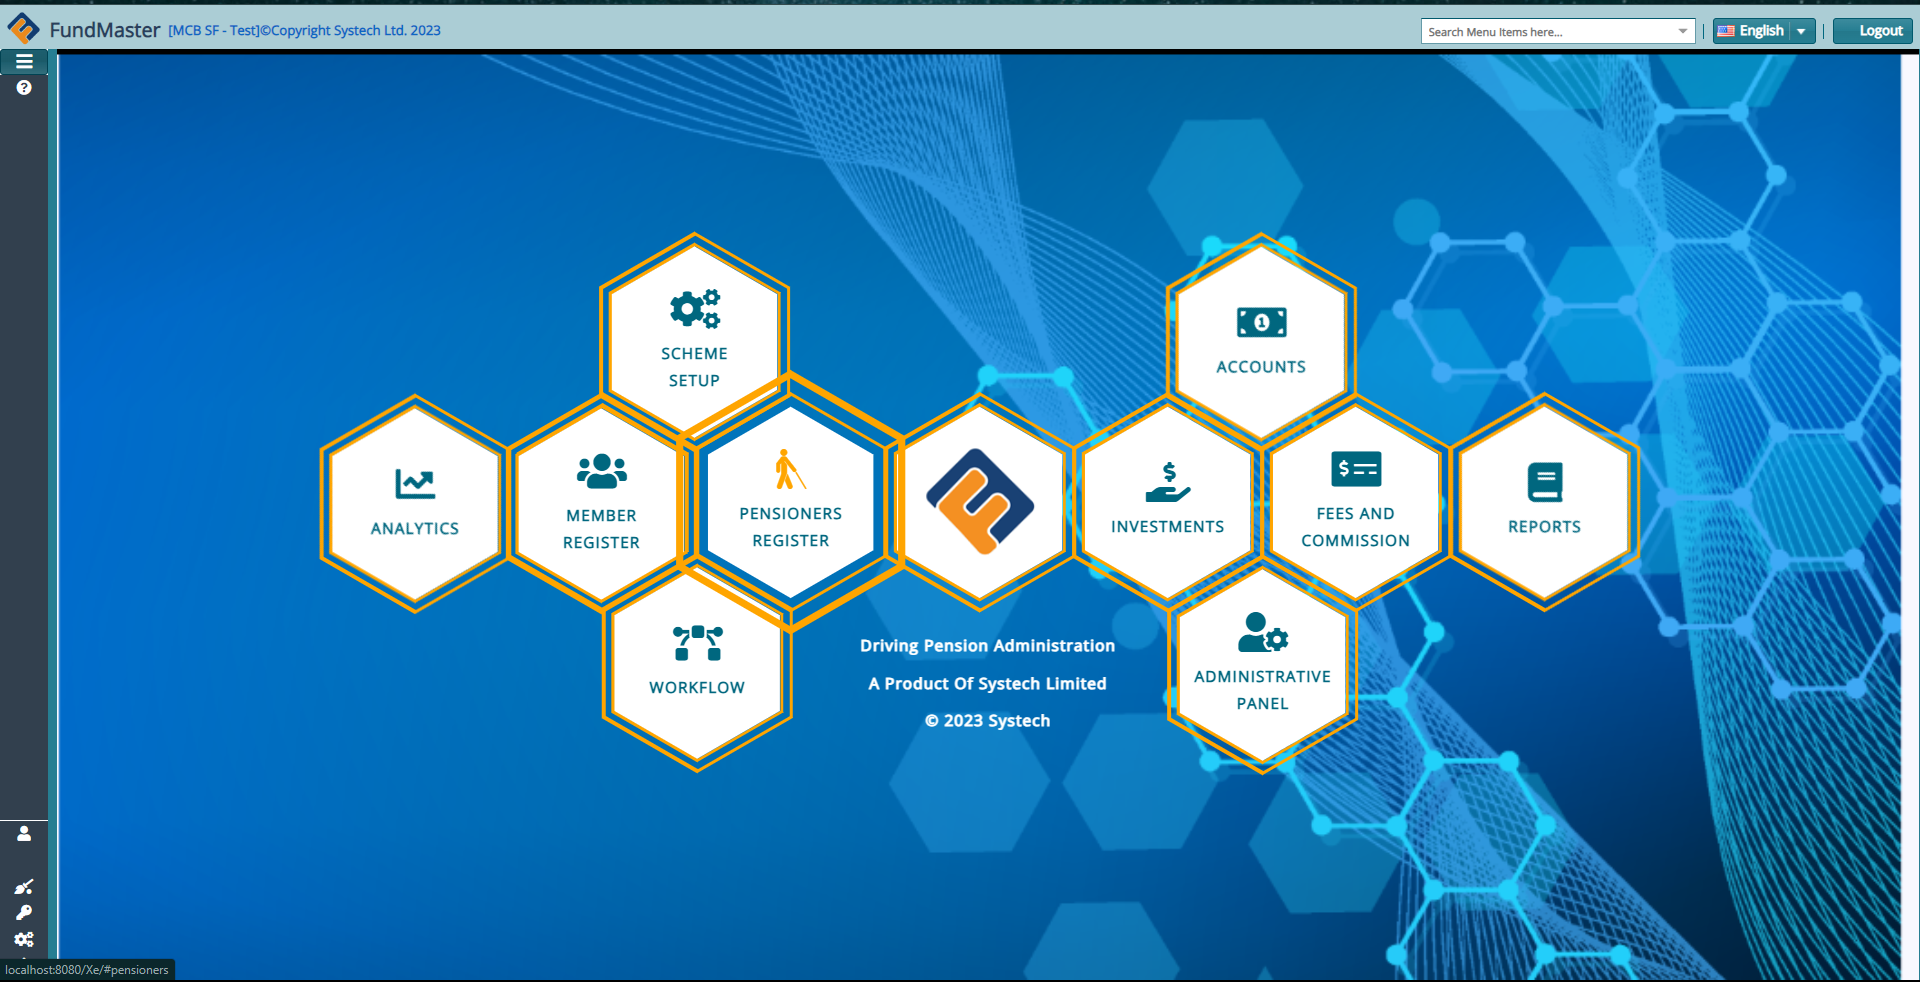Screen dimensions: 1920x982
Task: Click the broom clear icon in sidebar
Action: point(24,887)
